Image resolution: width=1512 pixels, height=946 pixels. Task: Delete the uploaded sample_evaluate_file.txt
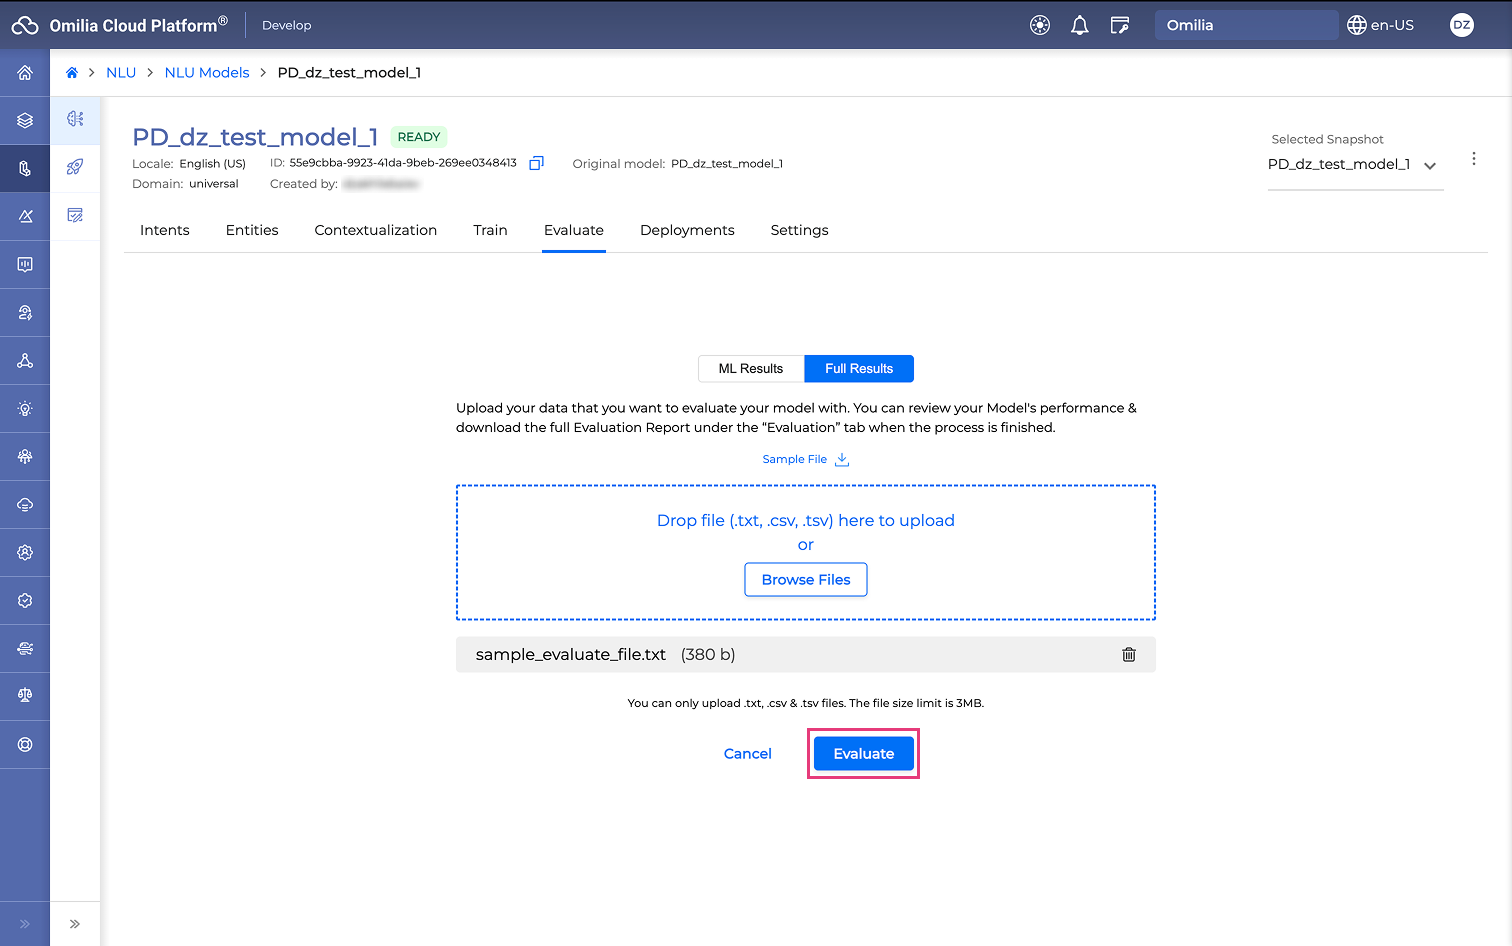pyautogui.click(x=1128, y=655)
